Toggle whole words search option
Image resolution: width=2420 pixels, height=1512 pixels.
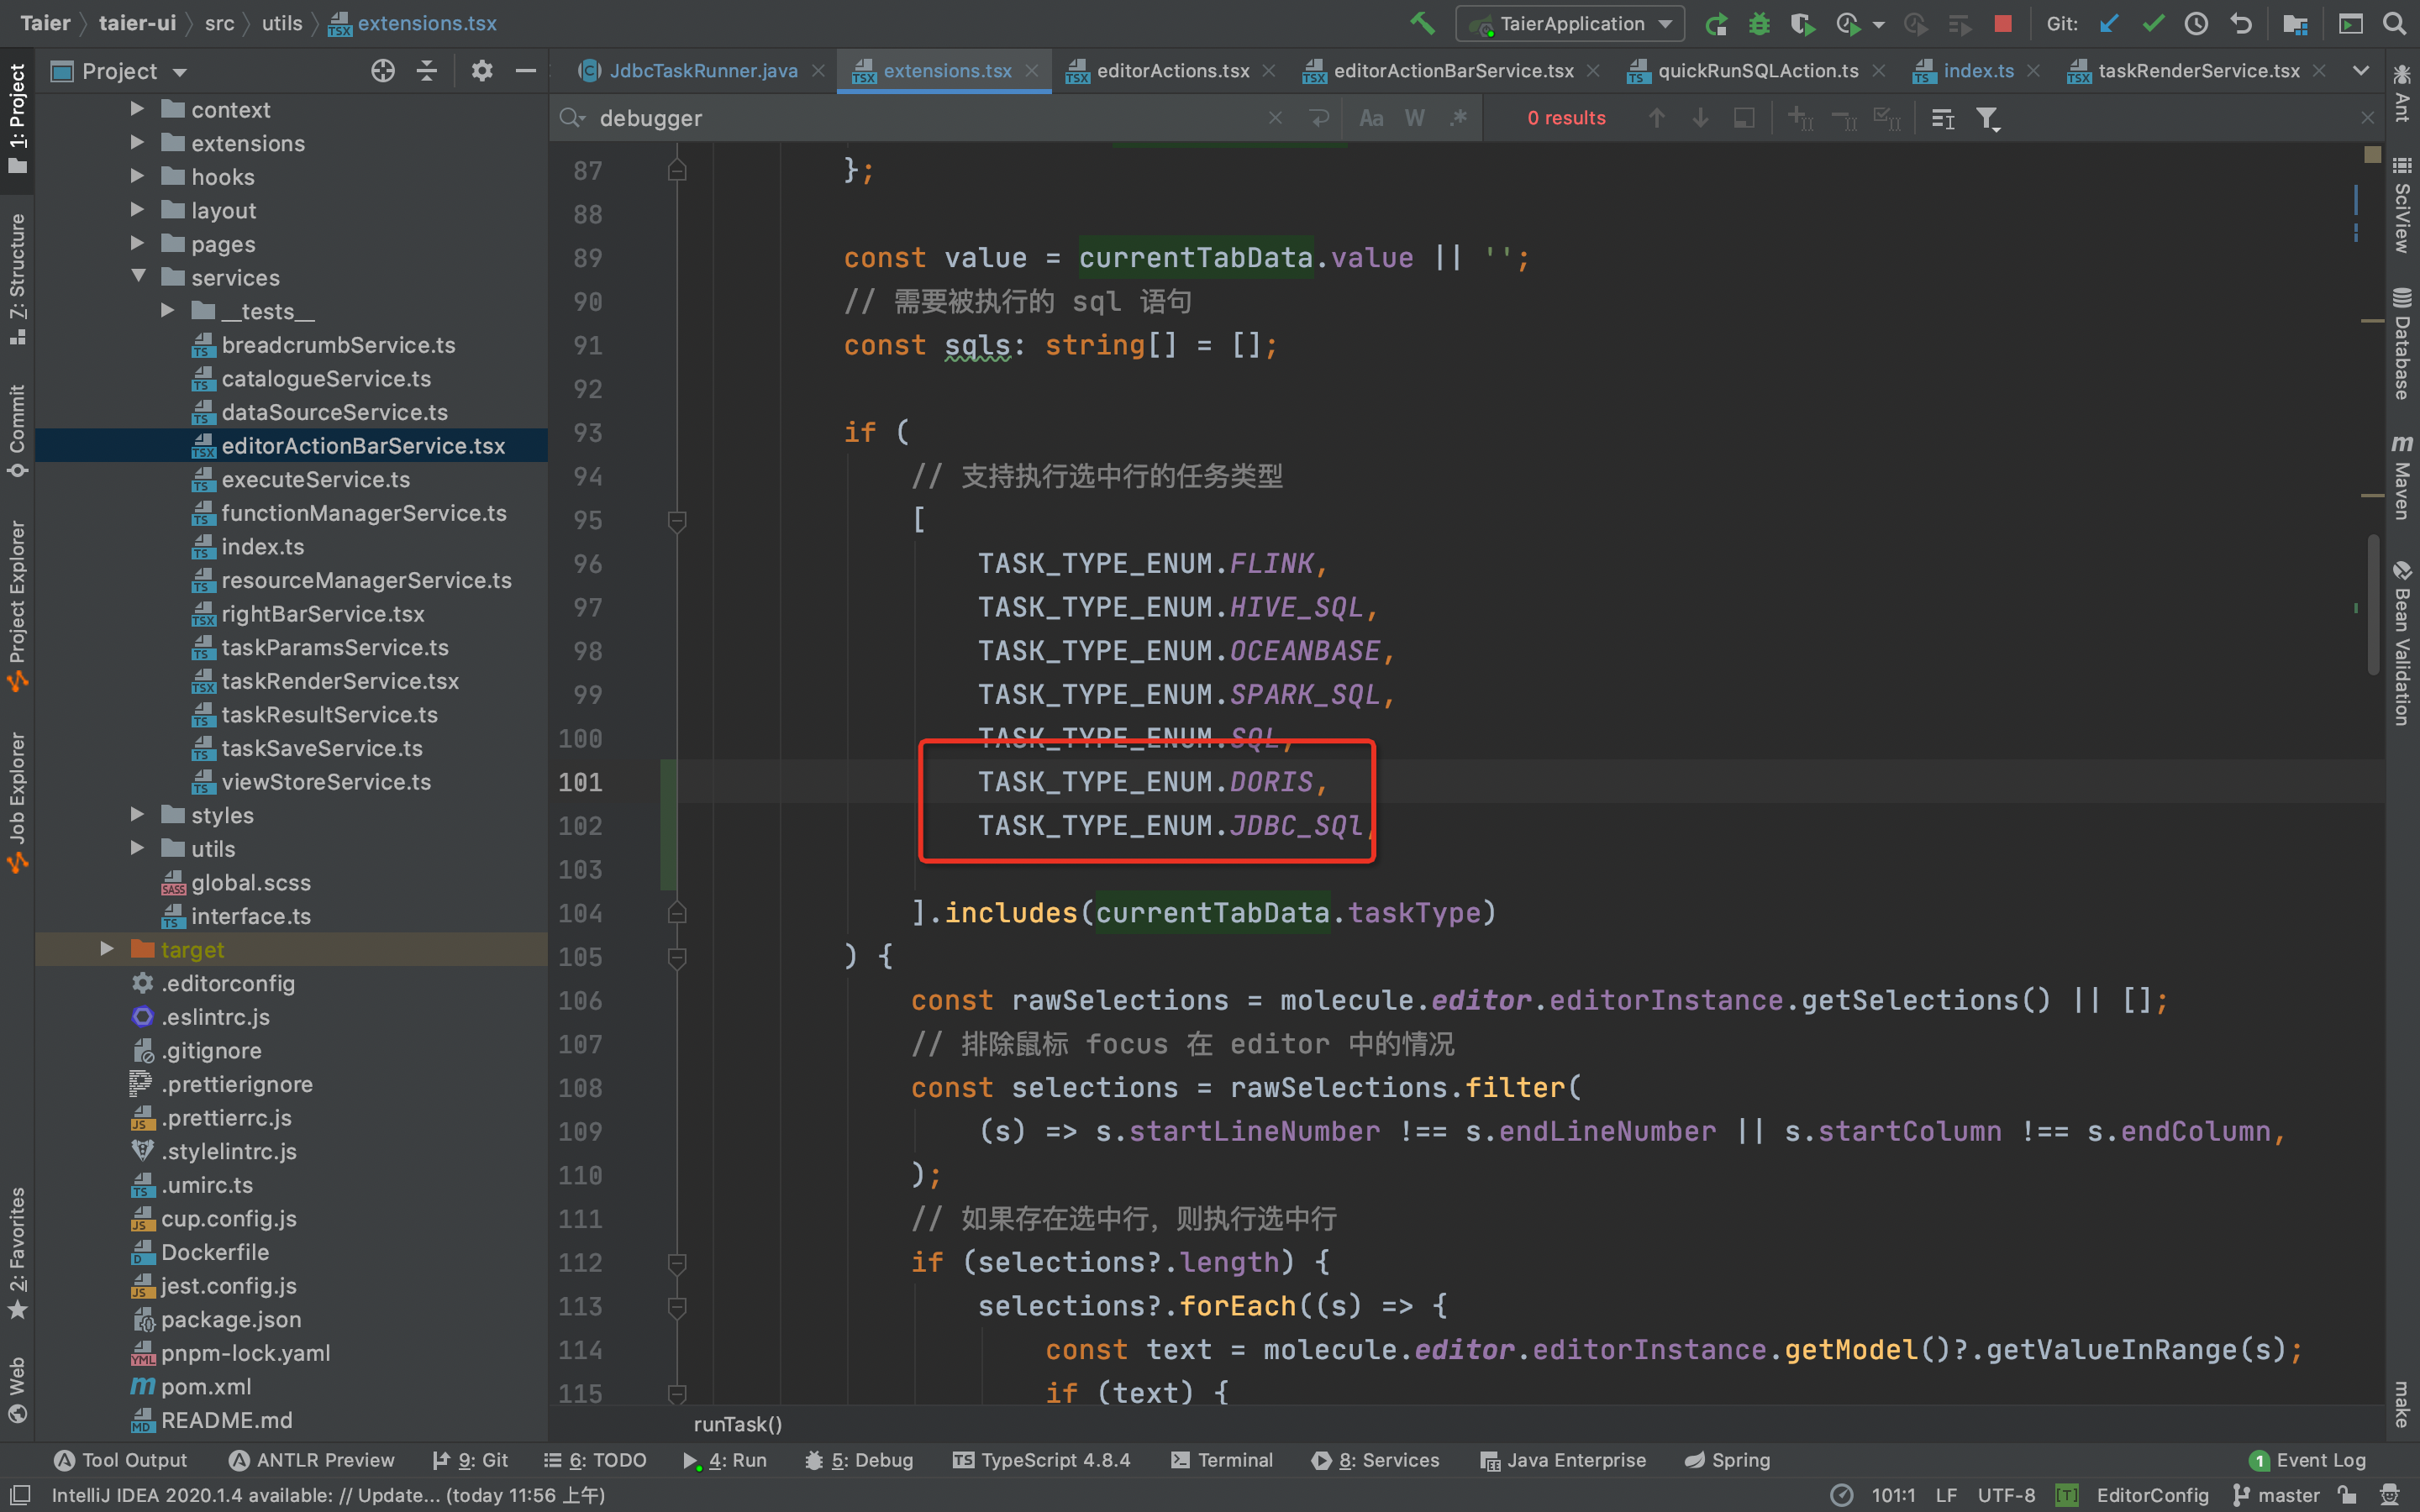(x=1414, y=118)
